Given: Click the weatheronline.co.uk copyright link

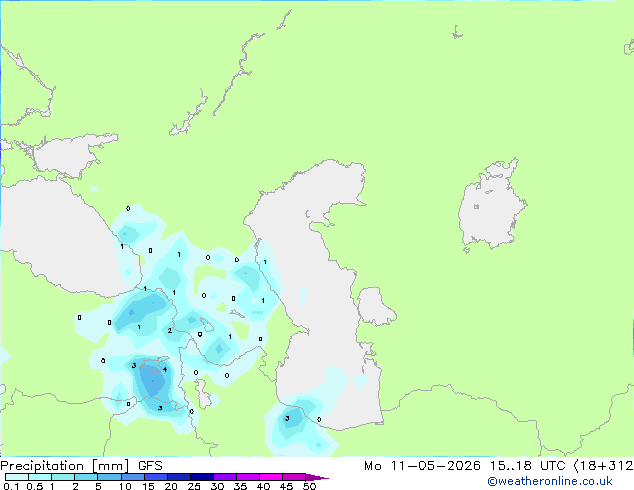Looking at the screenshot, I should click(x=550, y=481).
